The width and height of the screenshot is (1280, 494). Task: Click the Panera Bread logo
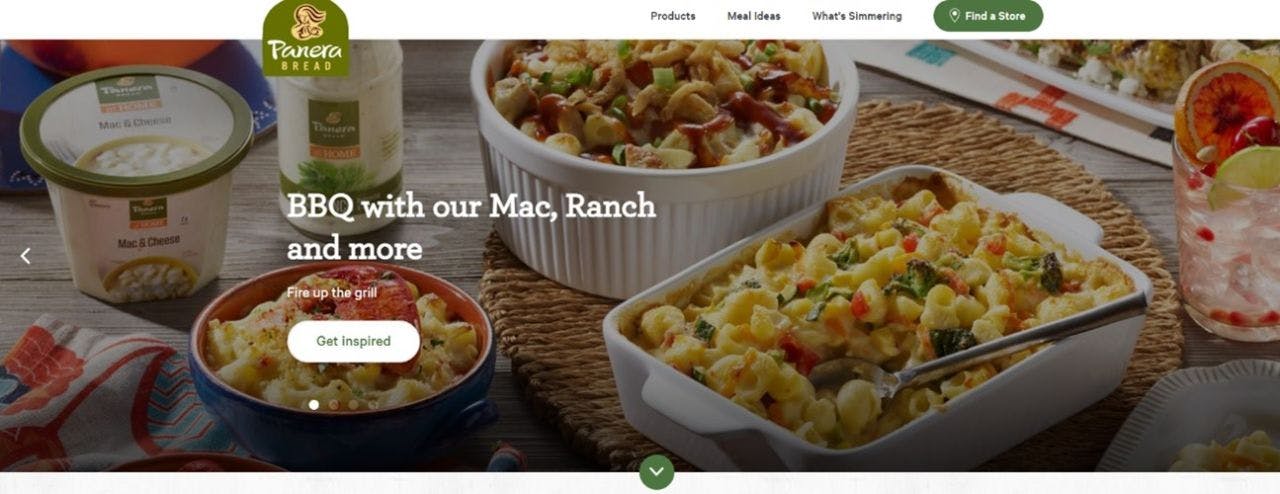(x=306, y=37)
